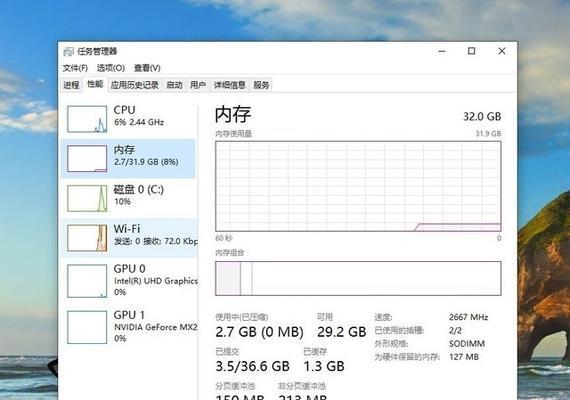Open the 磁盘 0 (C:) disk graph
This screenshot has height=400, width=570.
(x=128, y=198)
